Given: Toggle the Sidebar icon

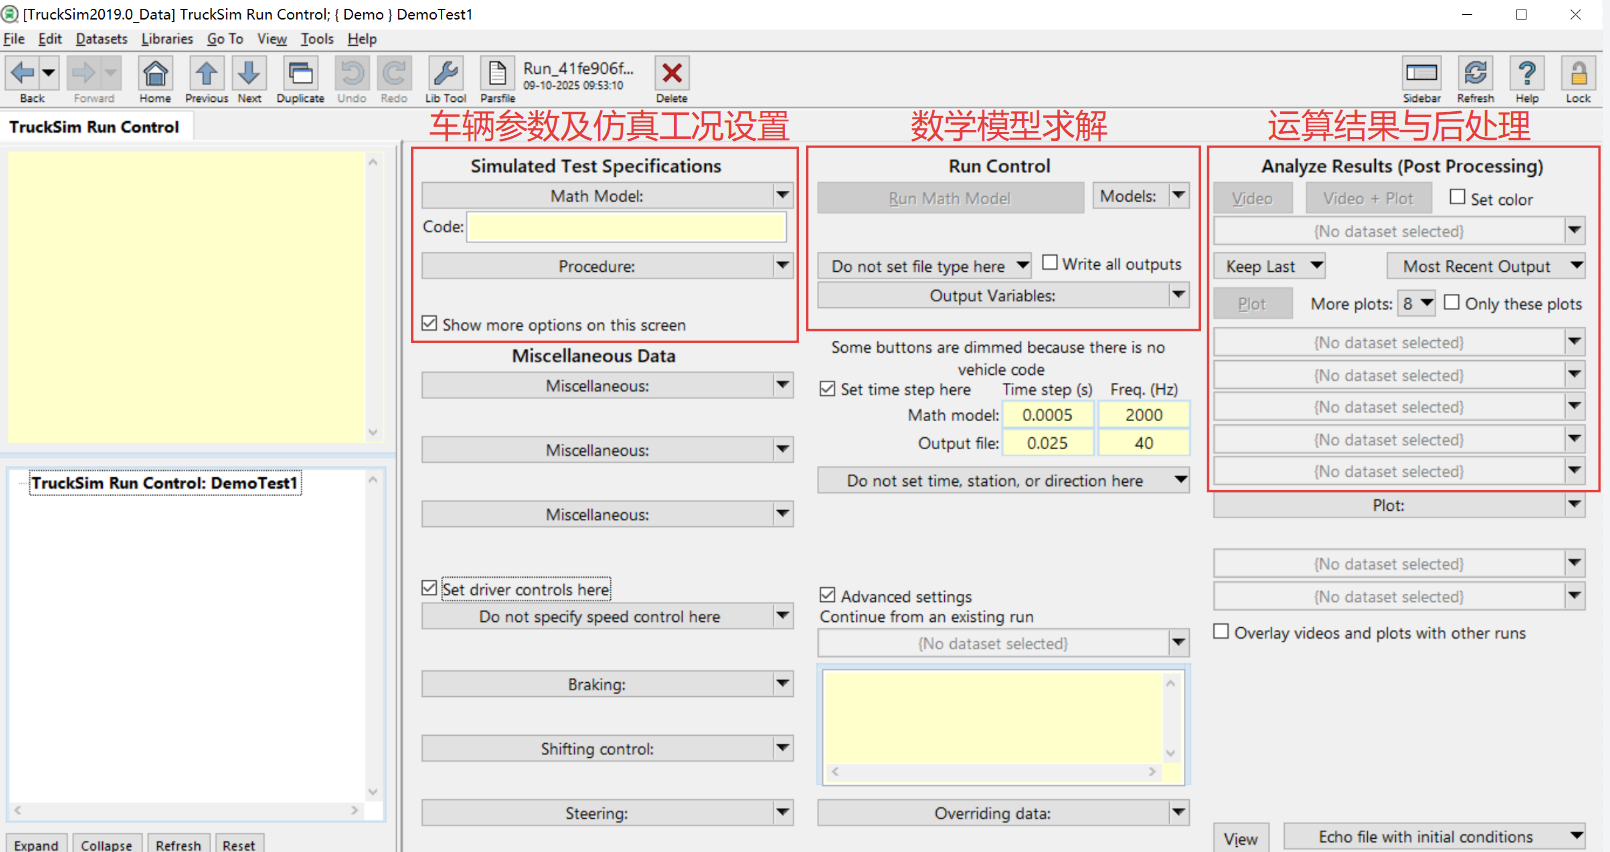Looking at the screenshot, I should pyautogui.click(x=1421, y=73).
